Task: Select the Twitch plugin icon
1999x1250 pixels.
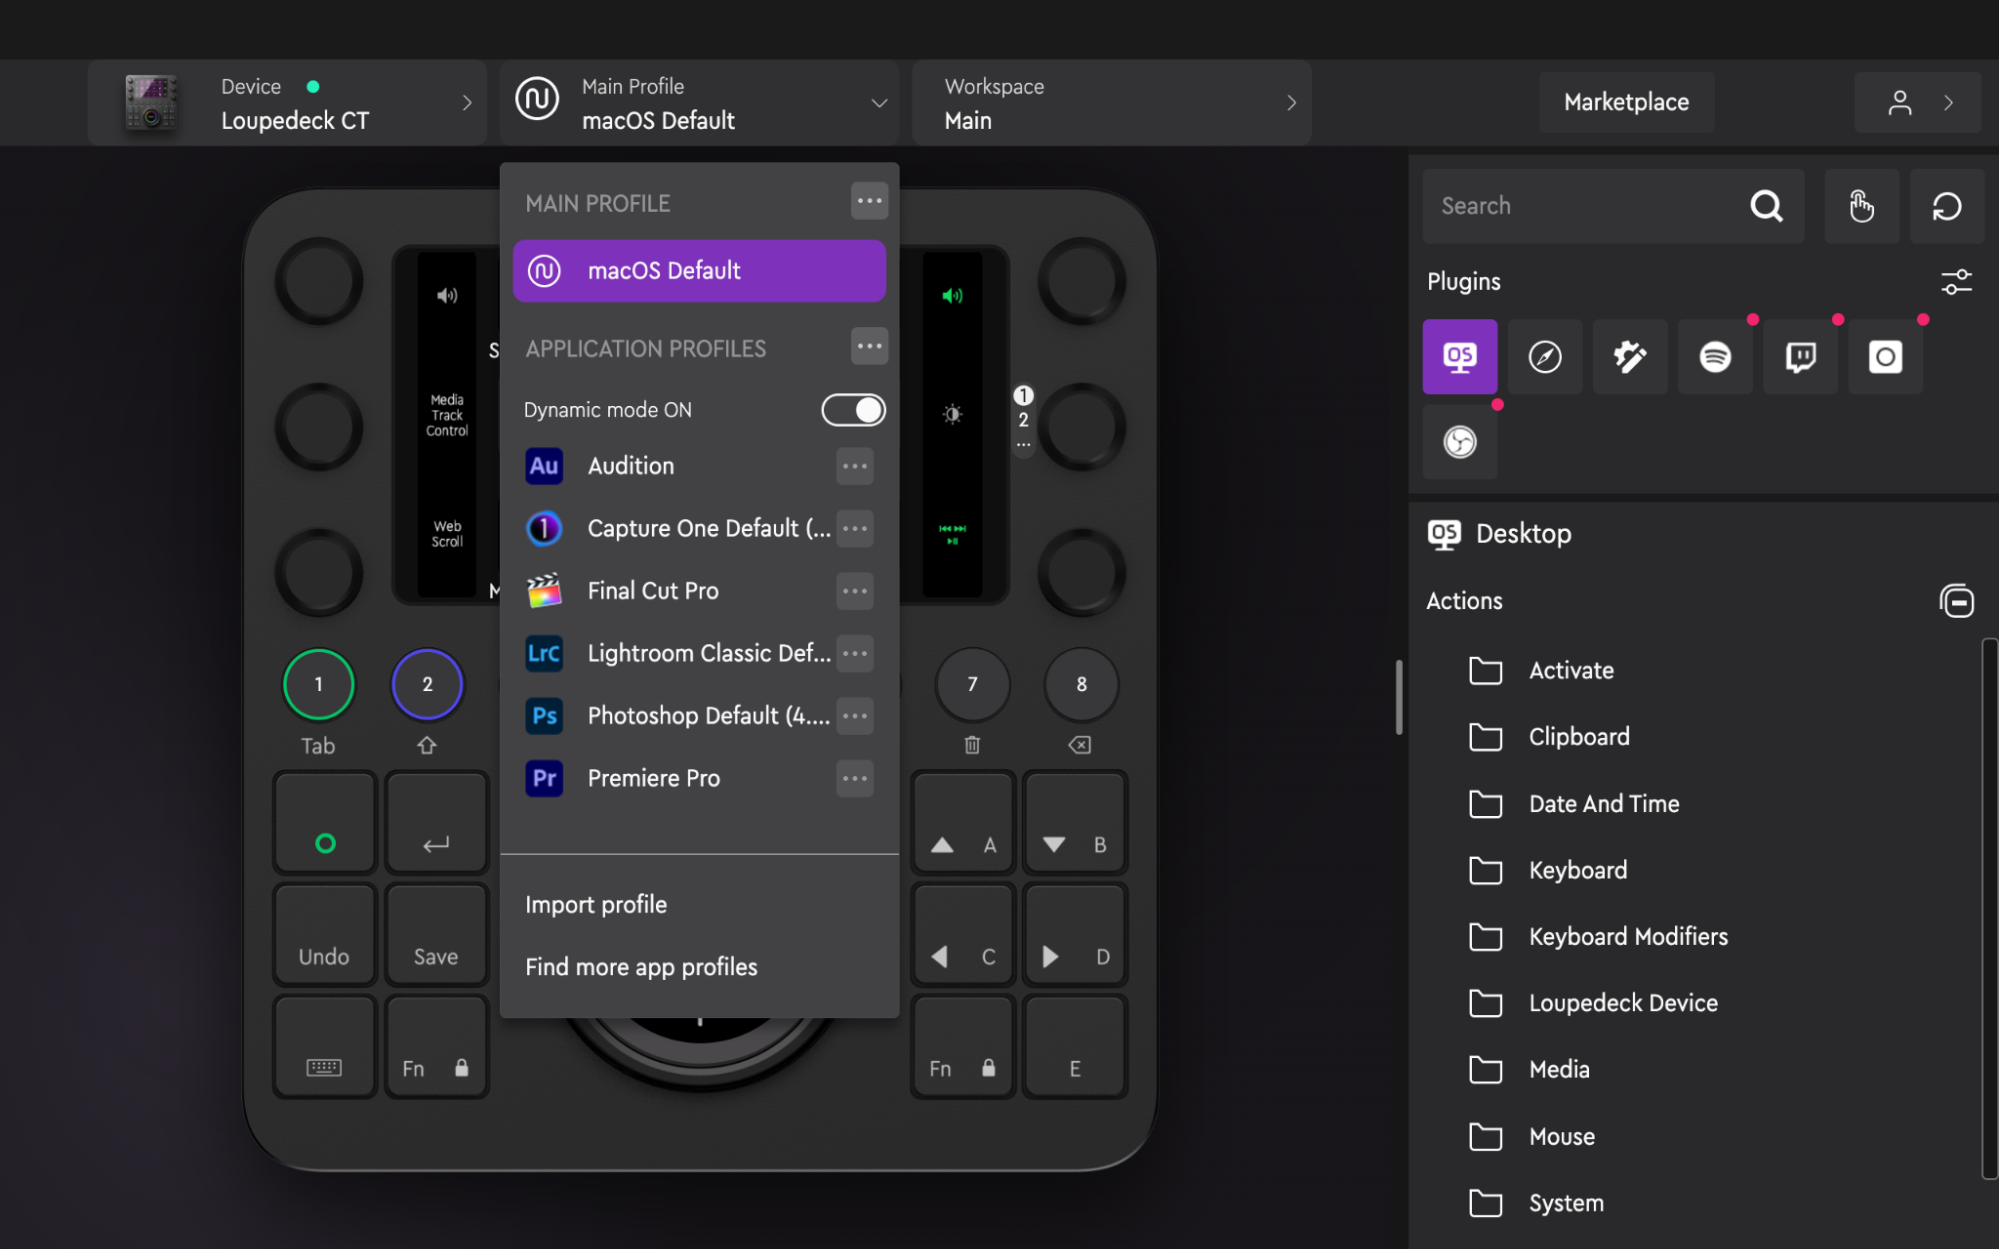Action: (1800, 356)
